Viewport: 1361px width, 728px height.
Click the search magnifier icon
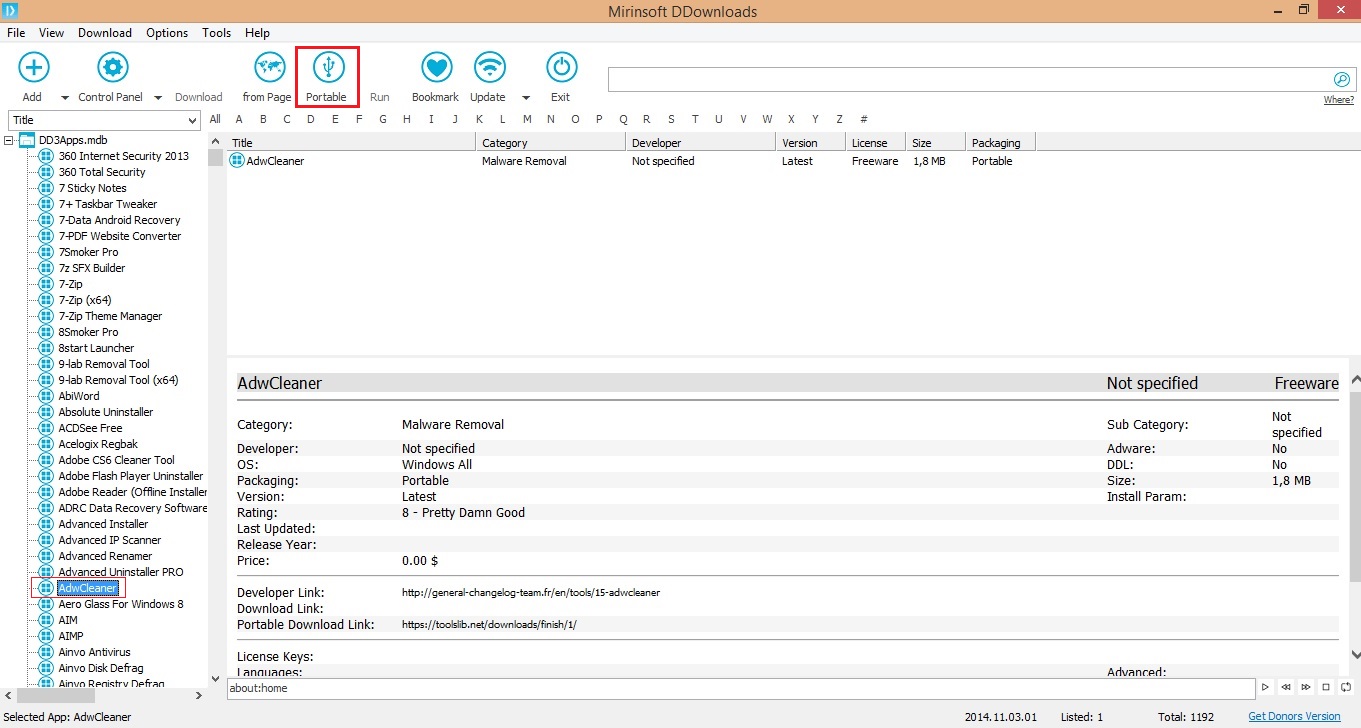click(1342, 80)
